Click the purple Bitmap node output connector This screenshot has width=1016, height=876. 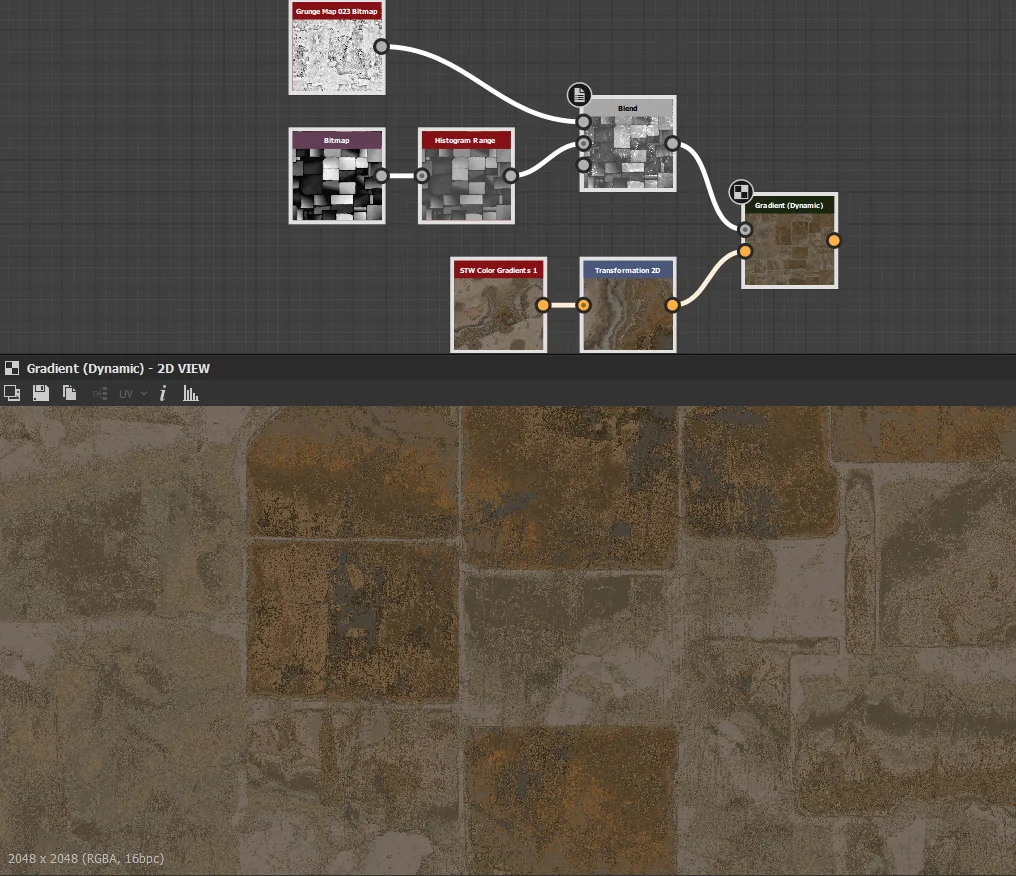(381, 176)
